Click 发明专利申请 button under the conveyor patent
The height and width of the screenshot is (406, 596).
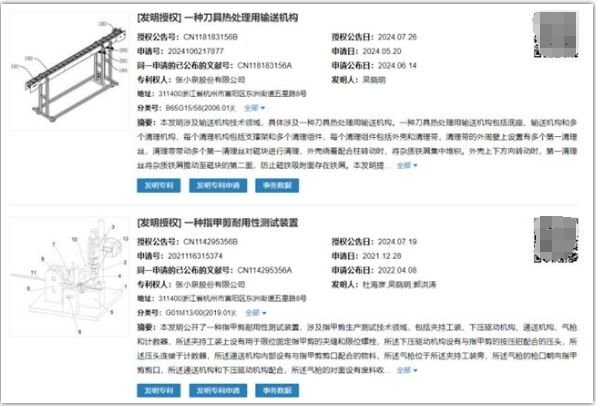pyautogui.click(x=218, y=186)
